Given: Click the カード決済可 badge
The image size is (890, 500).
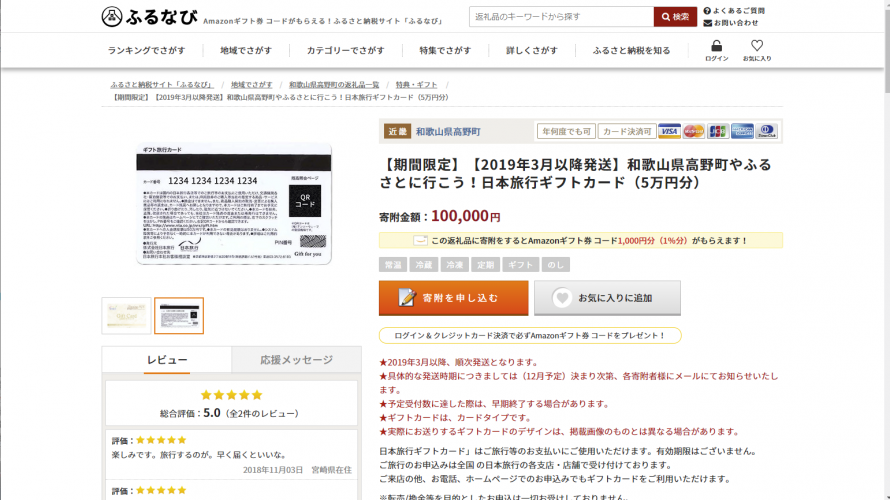Looking at the screenshot, I should point(627,131).
